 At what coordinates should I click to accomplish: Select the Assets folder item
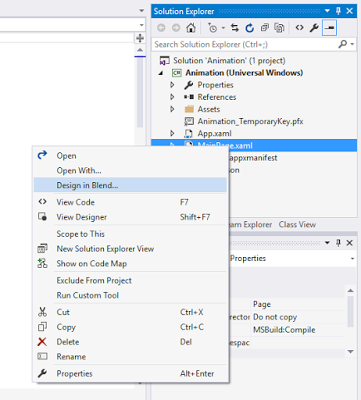click(209, 109)
